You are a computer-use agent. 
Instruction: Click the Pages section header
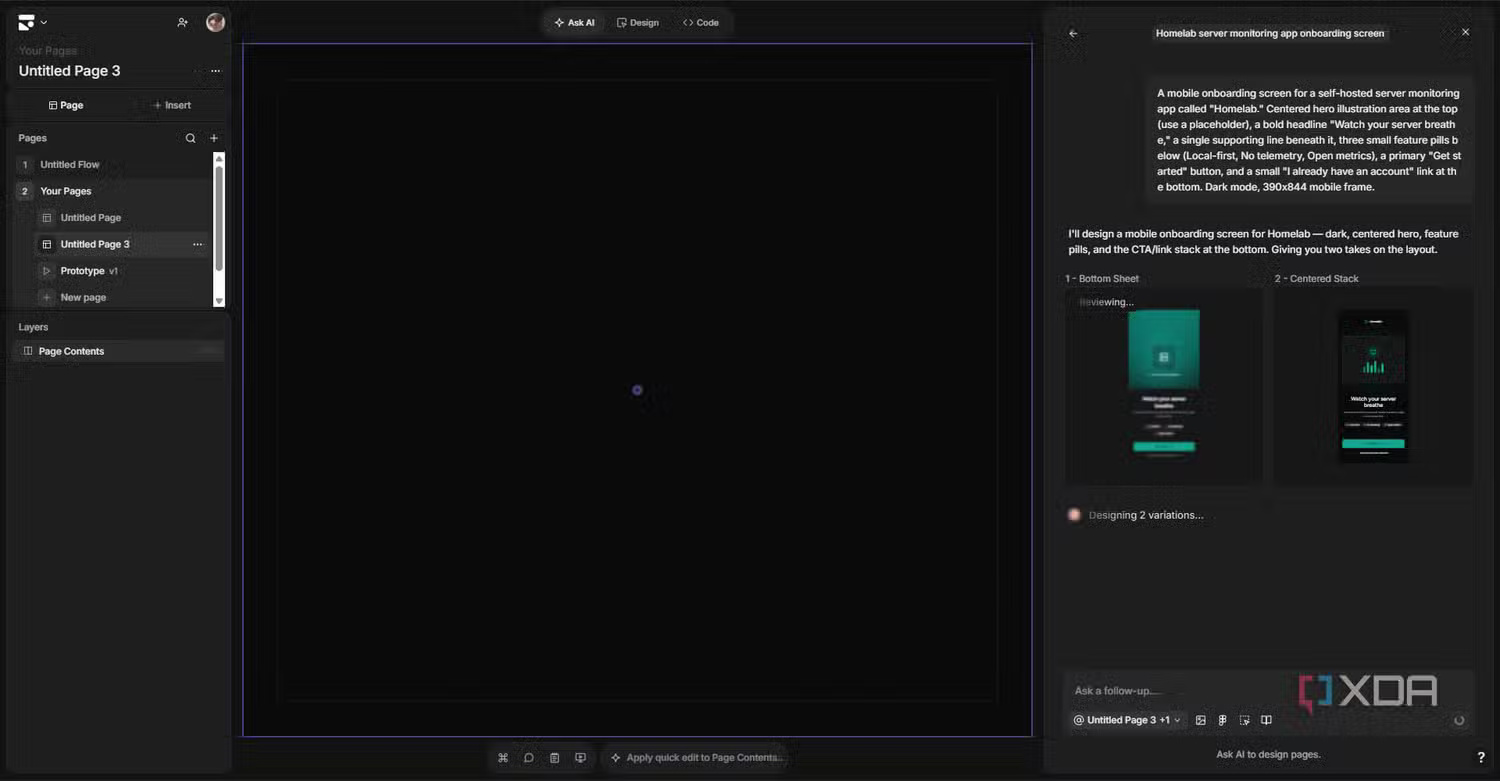pos(33,138)
